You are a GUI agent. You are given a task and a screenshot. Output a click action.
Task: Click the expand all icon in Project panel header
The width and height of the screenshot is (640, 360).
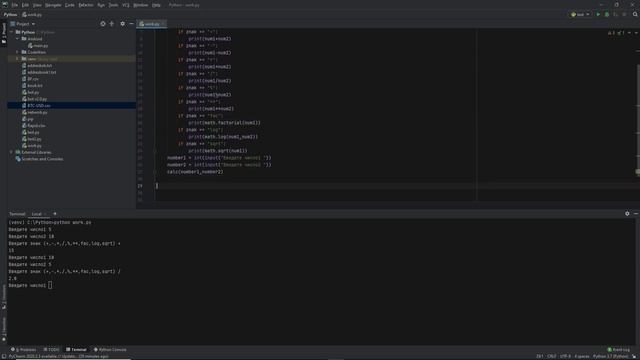(x=112, y=24)
